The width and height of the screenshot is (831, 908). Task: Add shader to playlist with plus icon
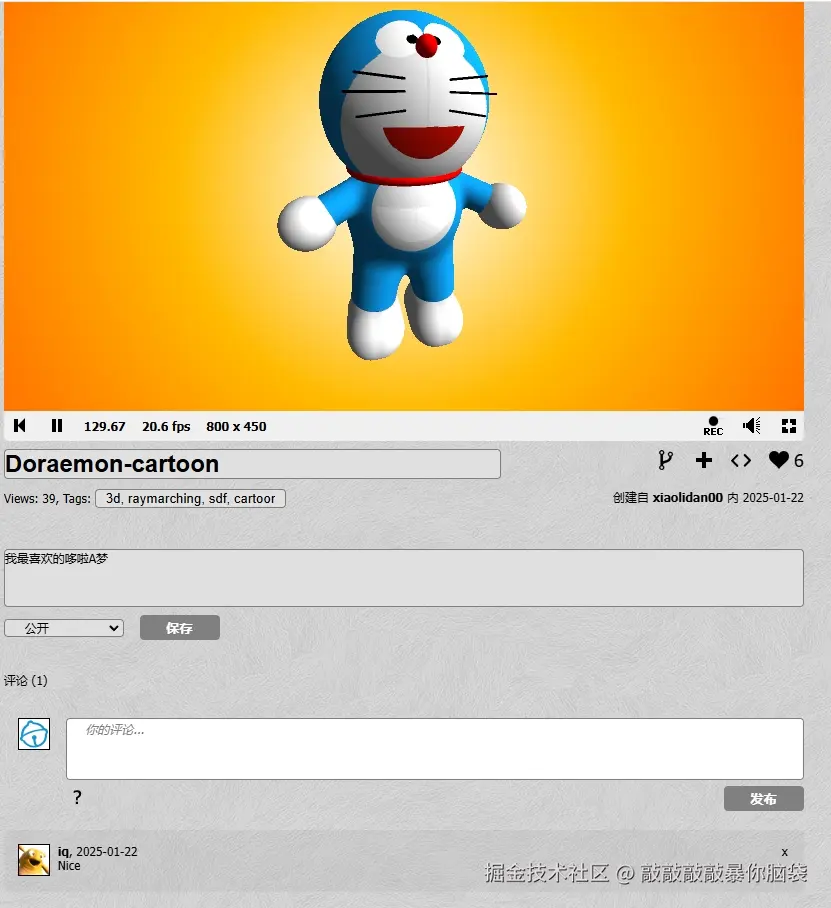pyautogui.click(x=704, y=460)
